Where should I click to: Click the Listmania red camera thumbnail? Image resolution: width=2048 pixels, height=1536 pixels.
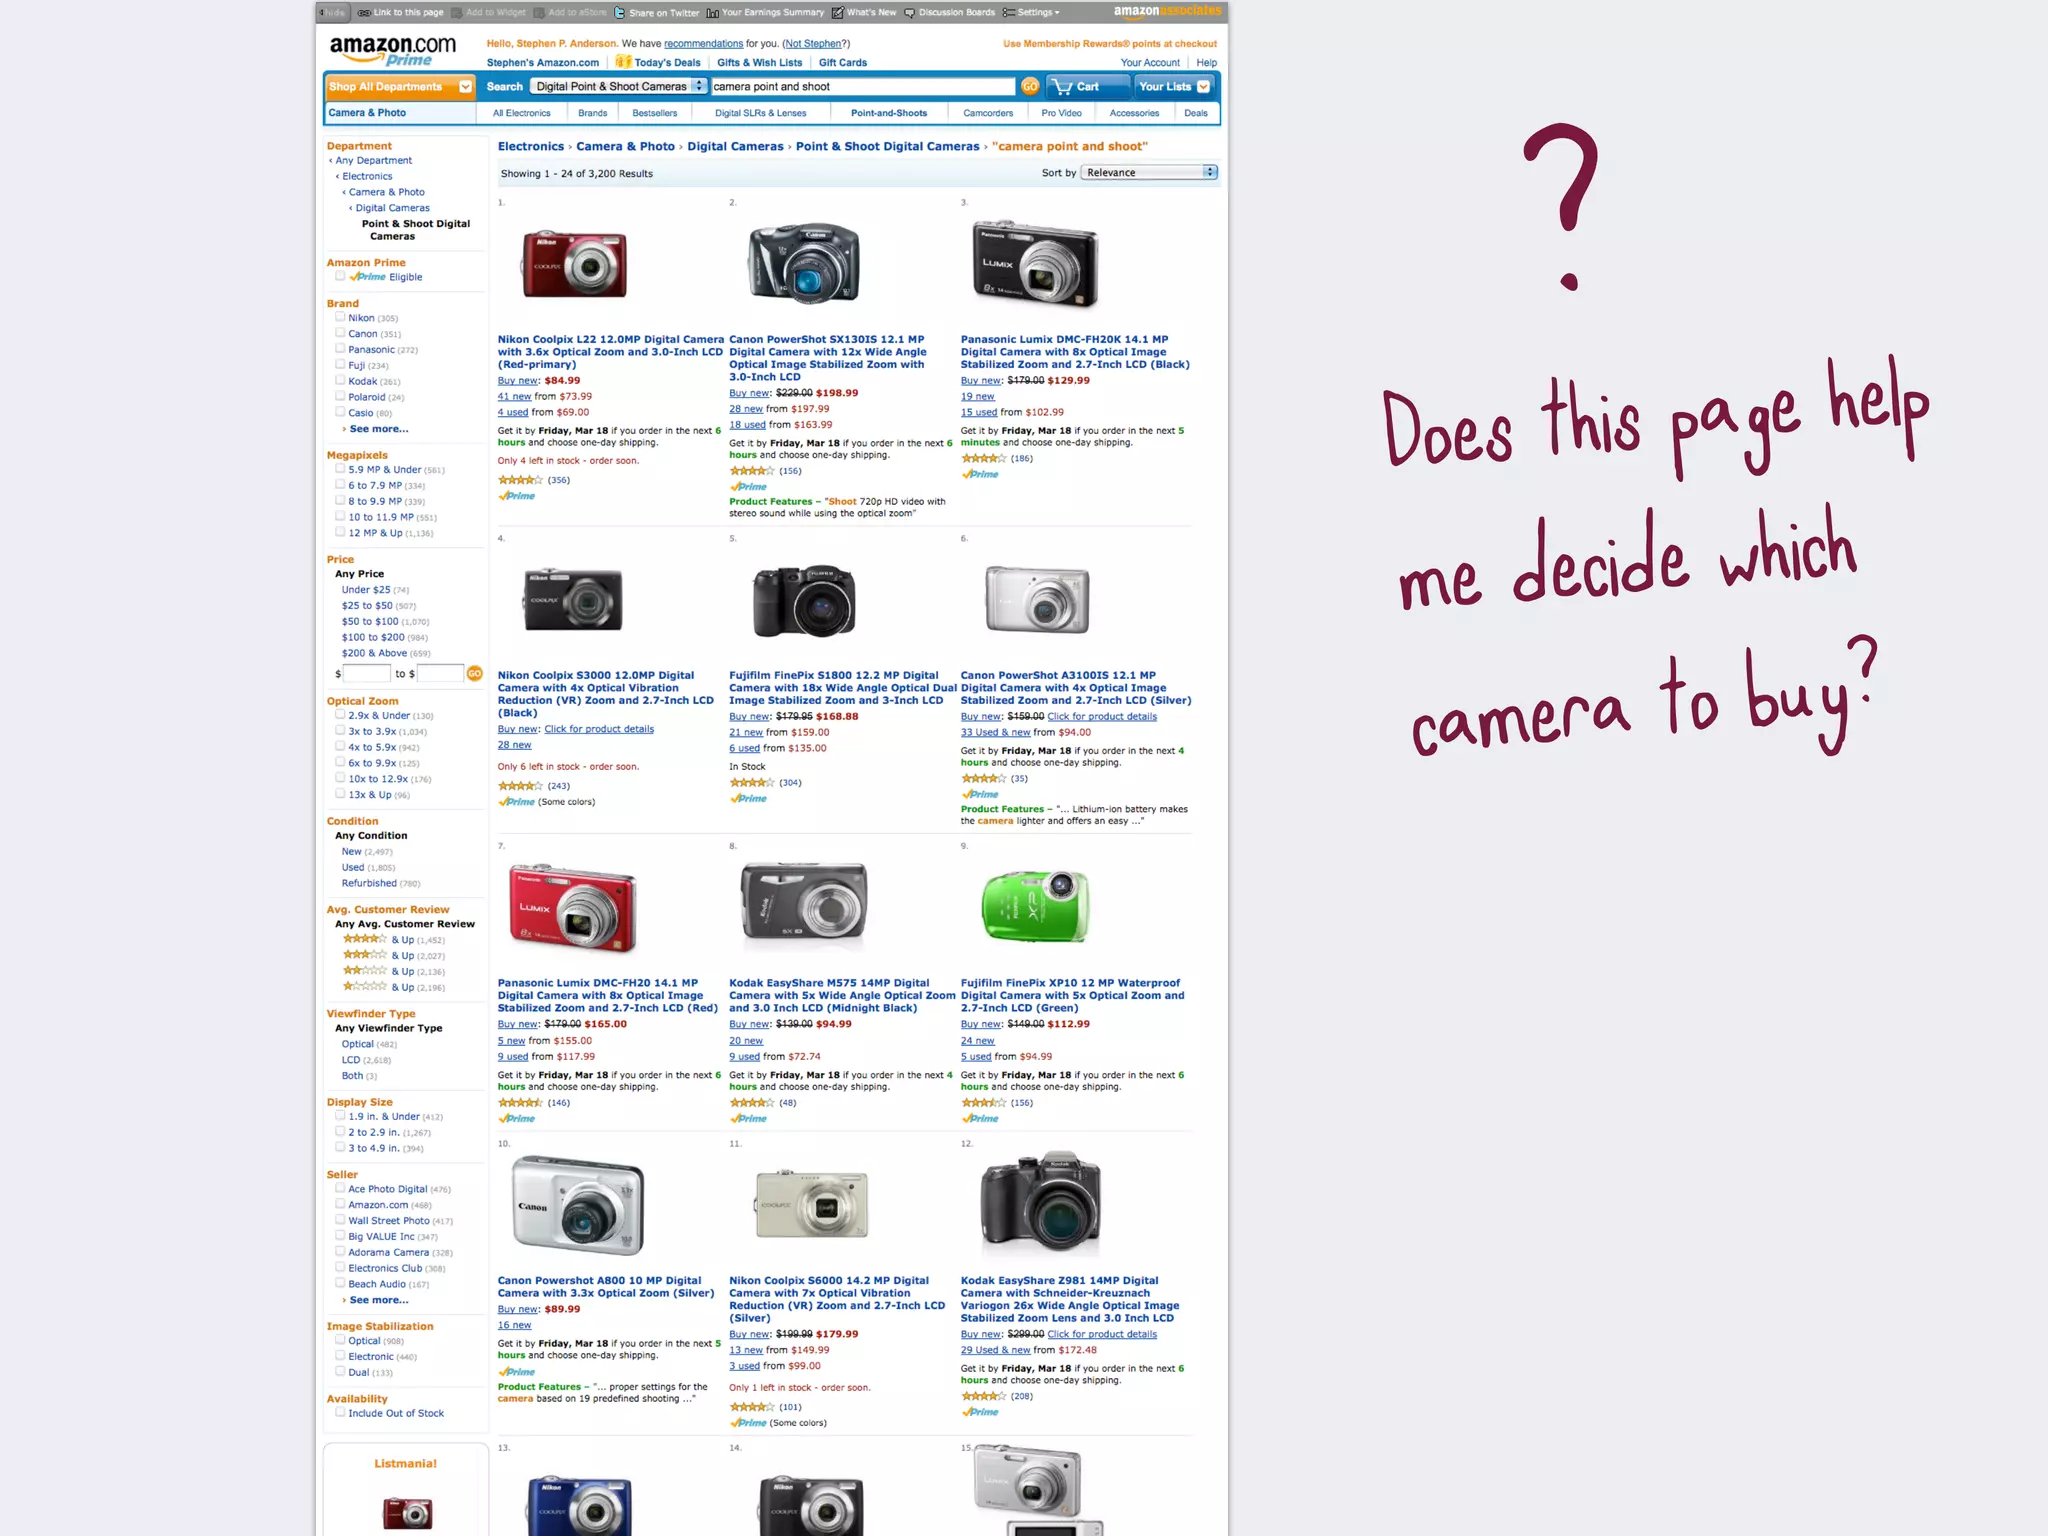click(x=406, y=1512)
